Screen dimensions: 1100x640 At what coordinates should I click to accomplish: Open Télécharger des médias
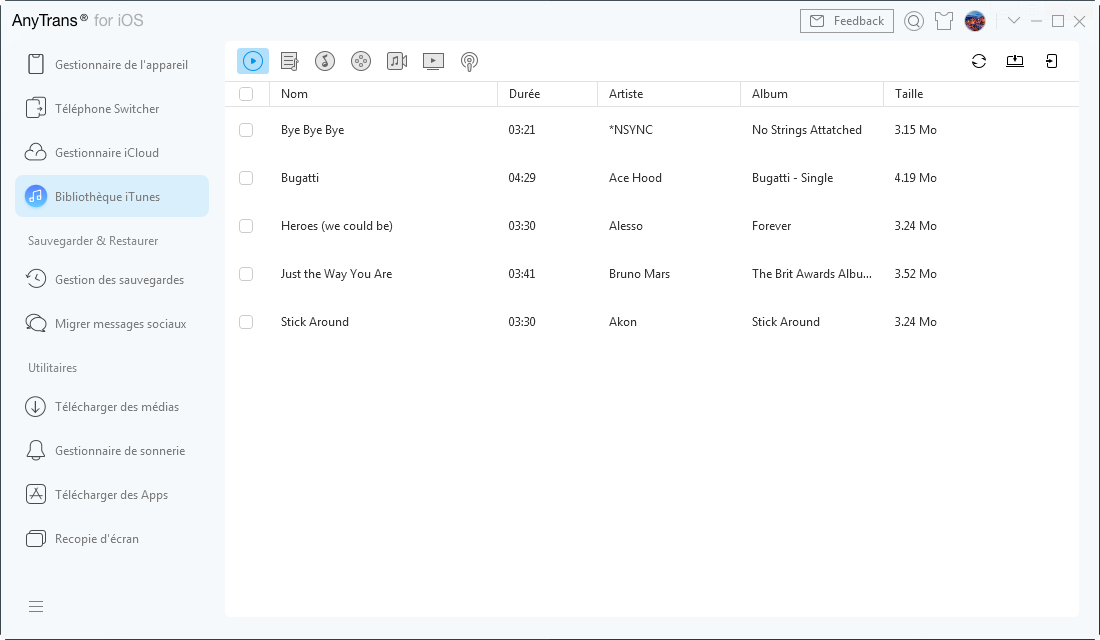(x=112, y=406)
